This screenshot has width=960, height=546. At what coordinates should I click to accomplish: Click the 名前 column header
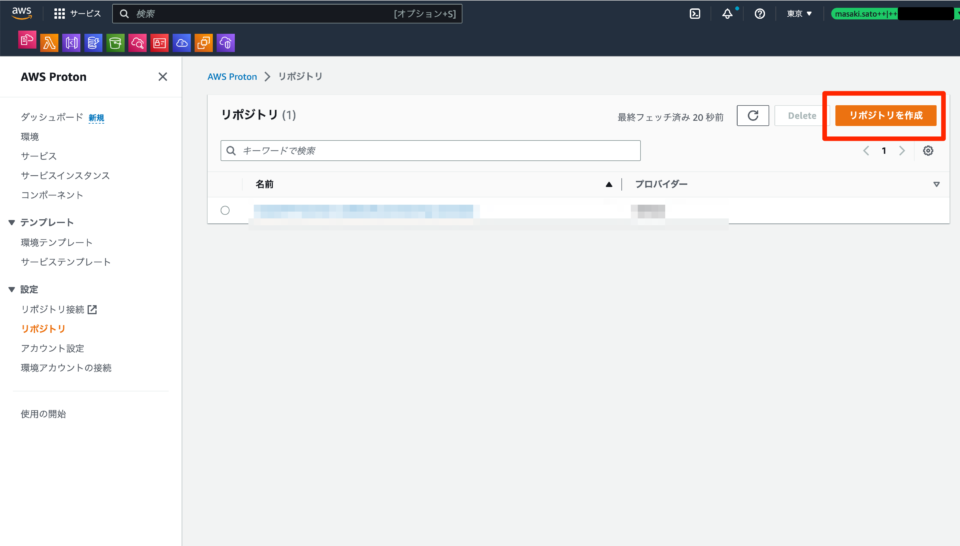(x=264, y=184)
